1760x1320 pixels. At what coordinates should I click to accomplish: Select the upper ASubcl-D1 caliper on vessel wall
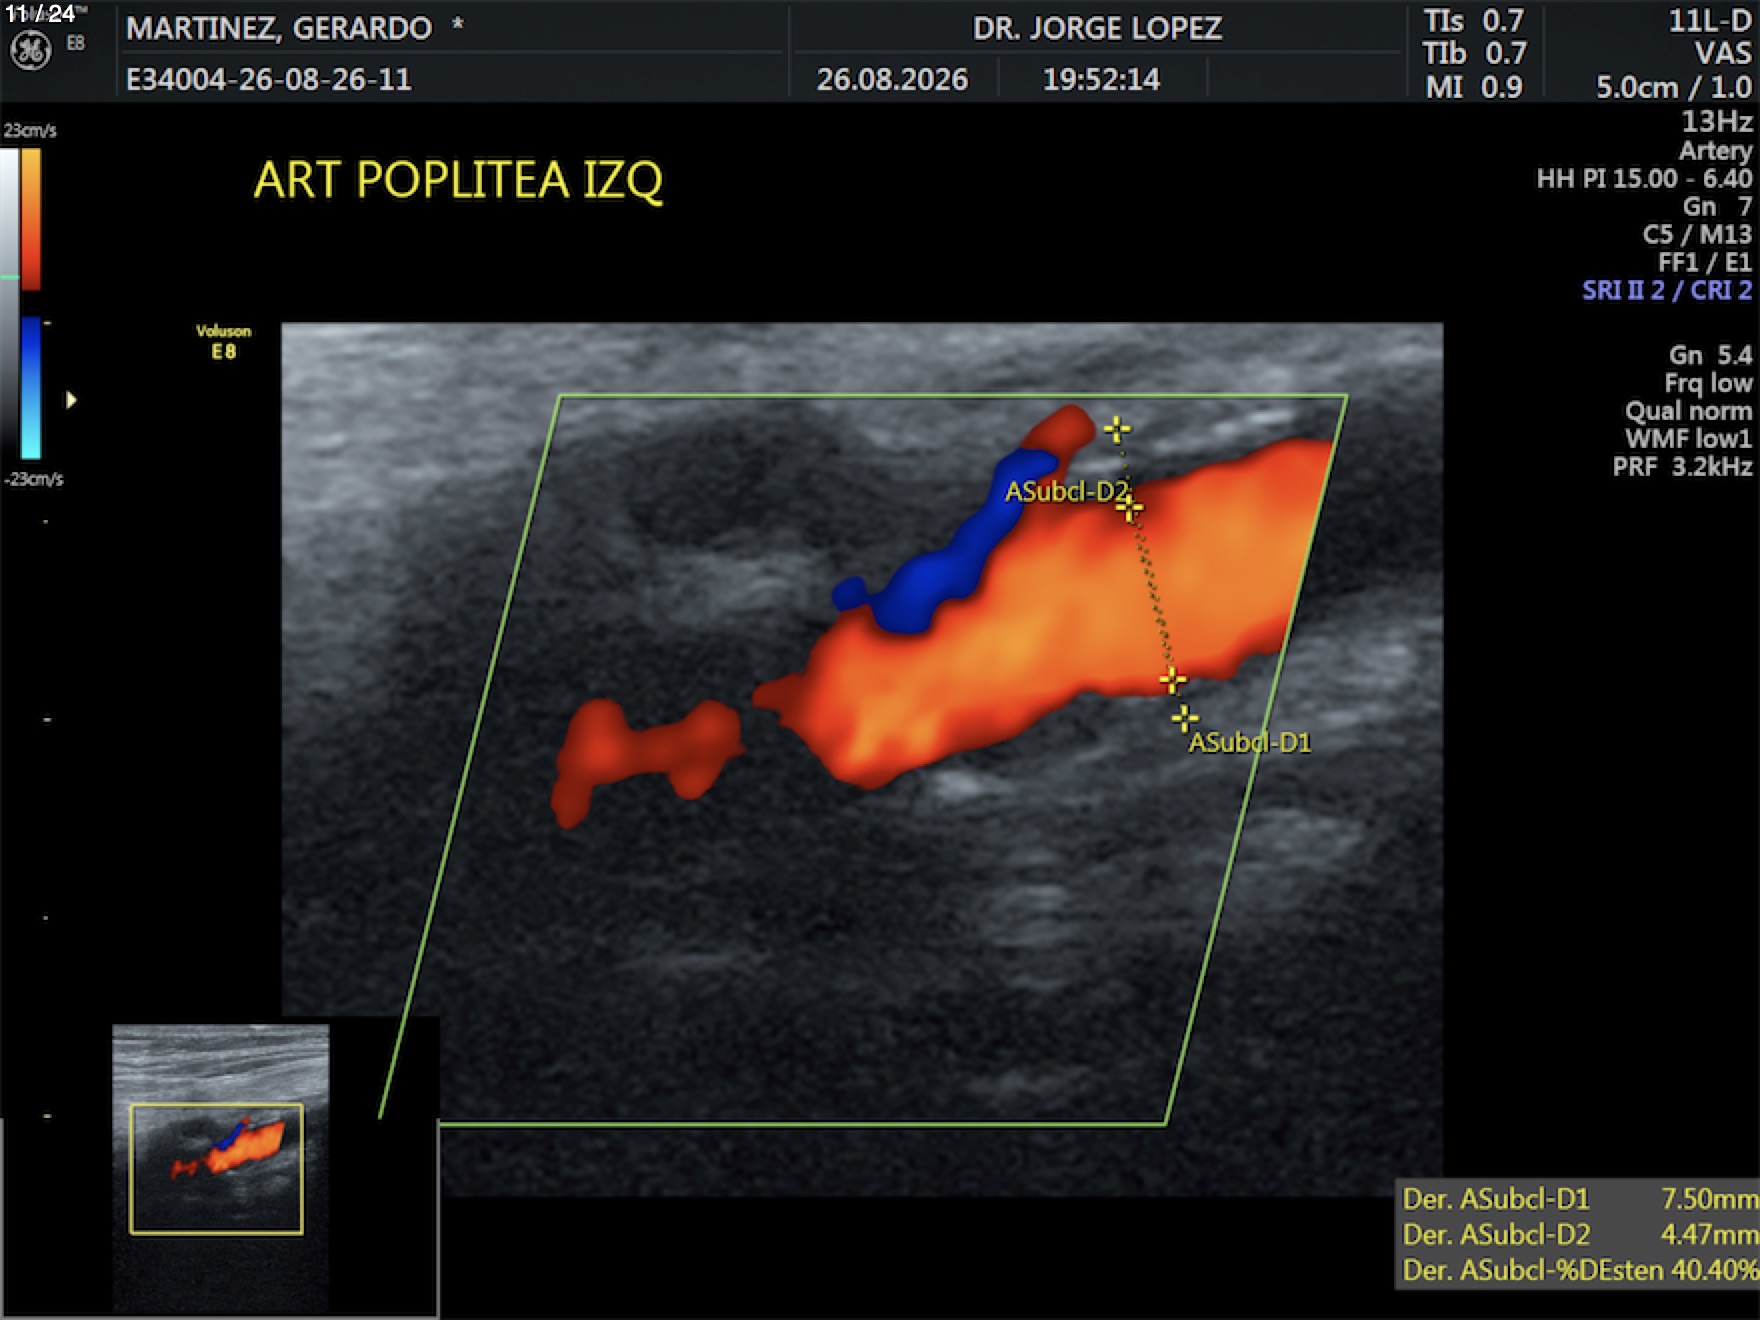pos(1172,681)
